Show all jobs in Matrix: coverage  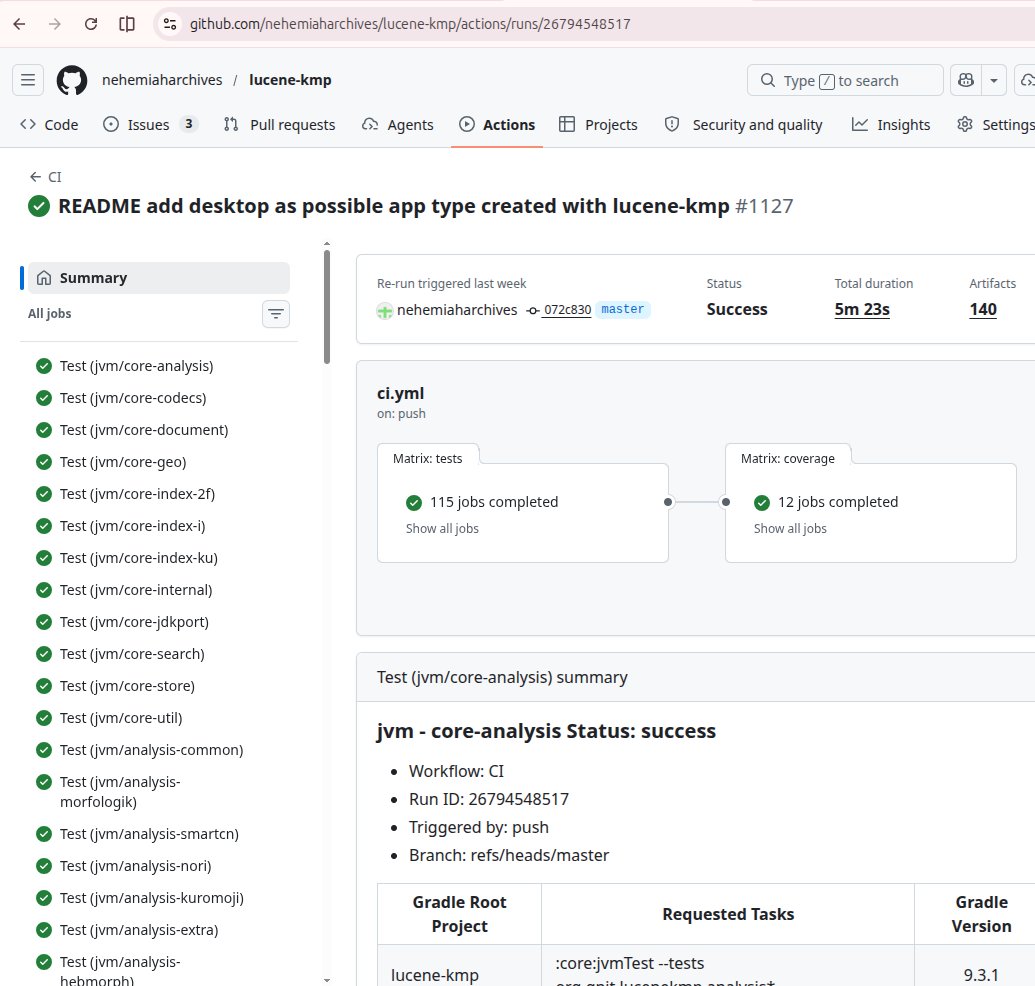(790, 529)
